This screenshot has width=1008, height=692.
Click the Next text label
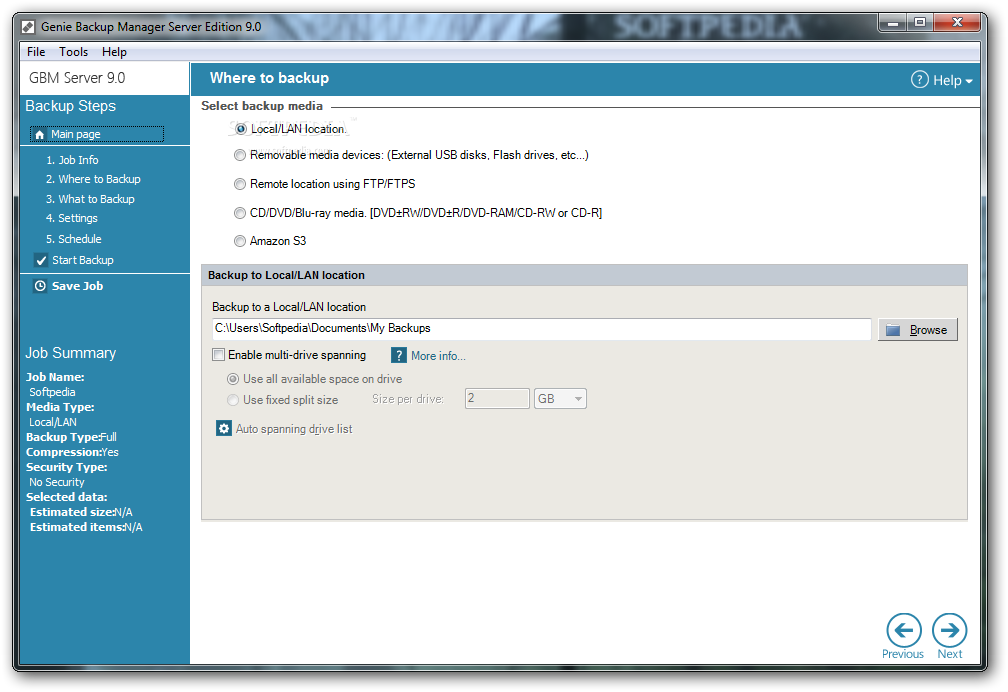pos(950,654)
